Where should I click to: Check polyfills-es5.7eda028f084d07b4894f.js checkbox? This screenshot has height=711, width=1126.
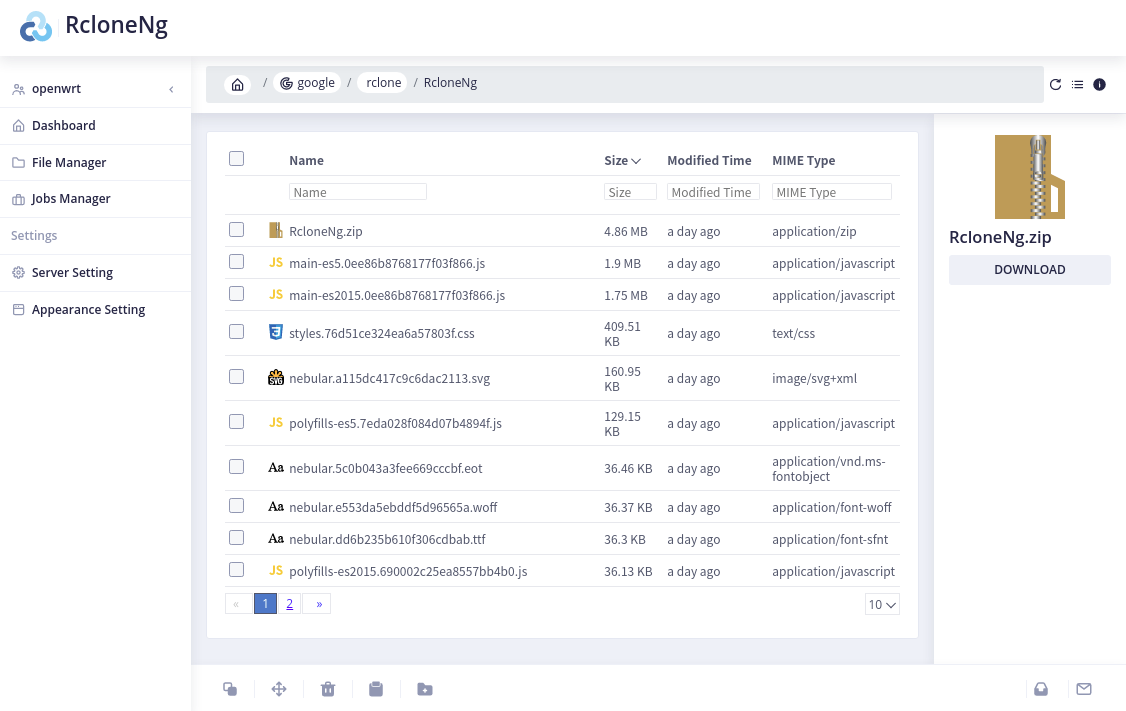(x=236, y=422)
